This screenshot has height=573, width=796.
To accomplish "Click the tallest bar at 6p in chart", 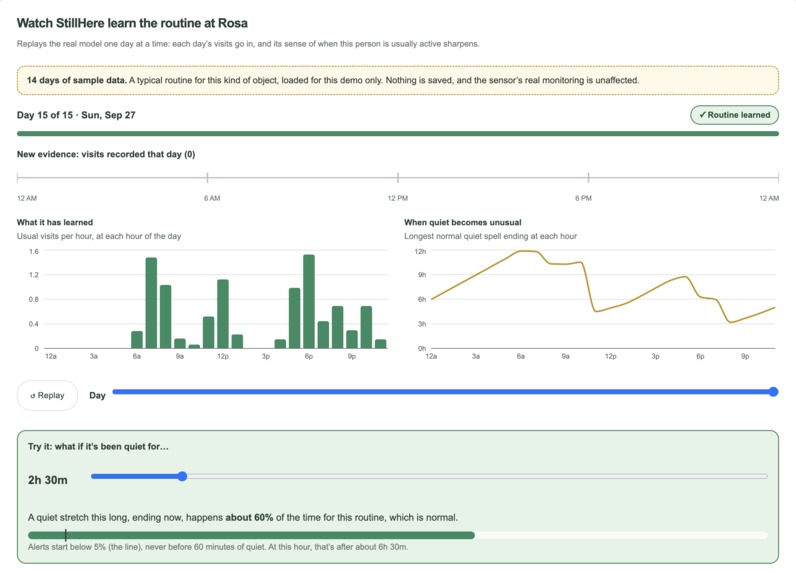I will [x=309, y=301].
